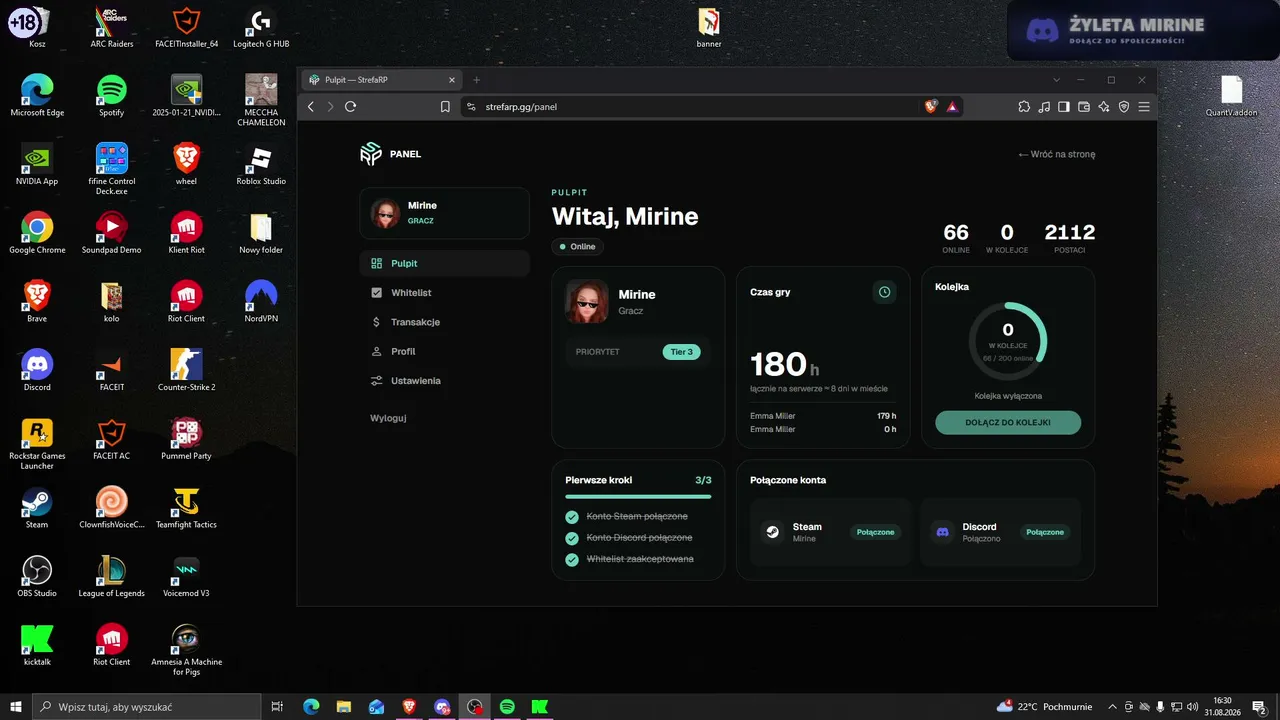Select the Spotify desktop icon
This screenshot has height=720, width=1280.
[111, 96]
